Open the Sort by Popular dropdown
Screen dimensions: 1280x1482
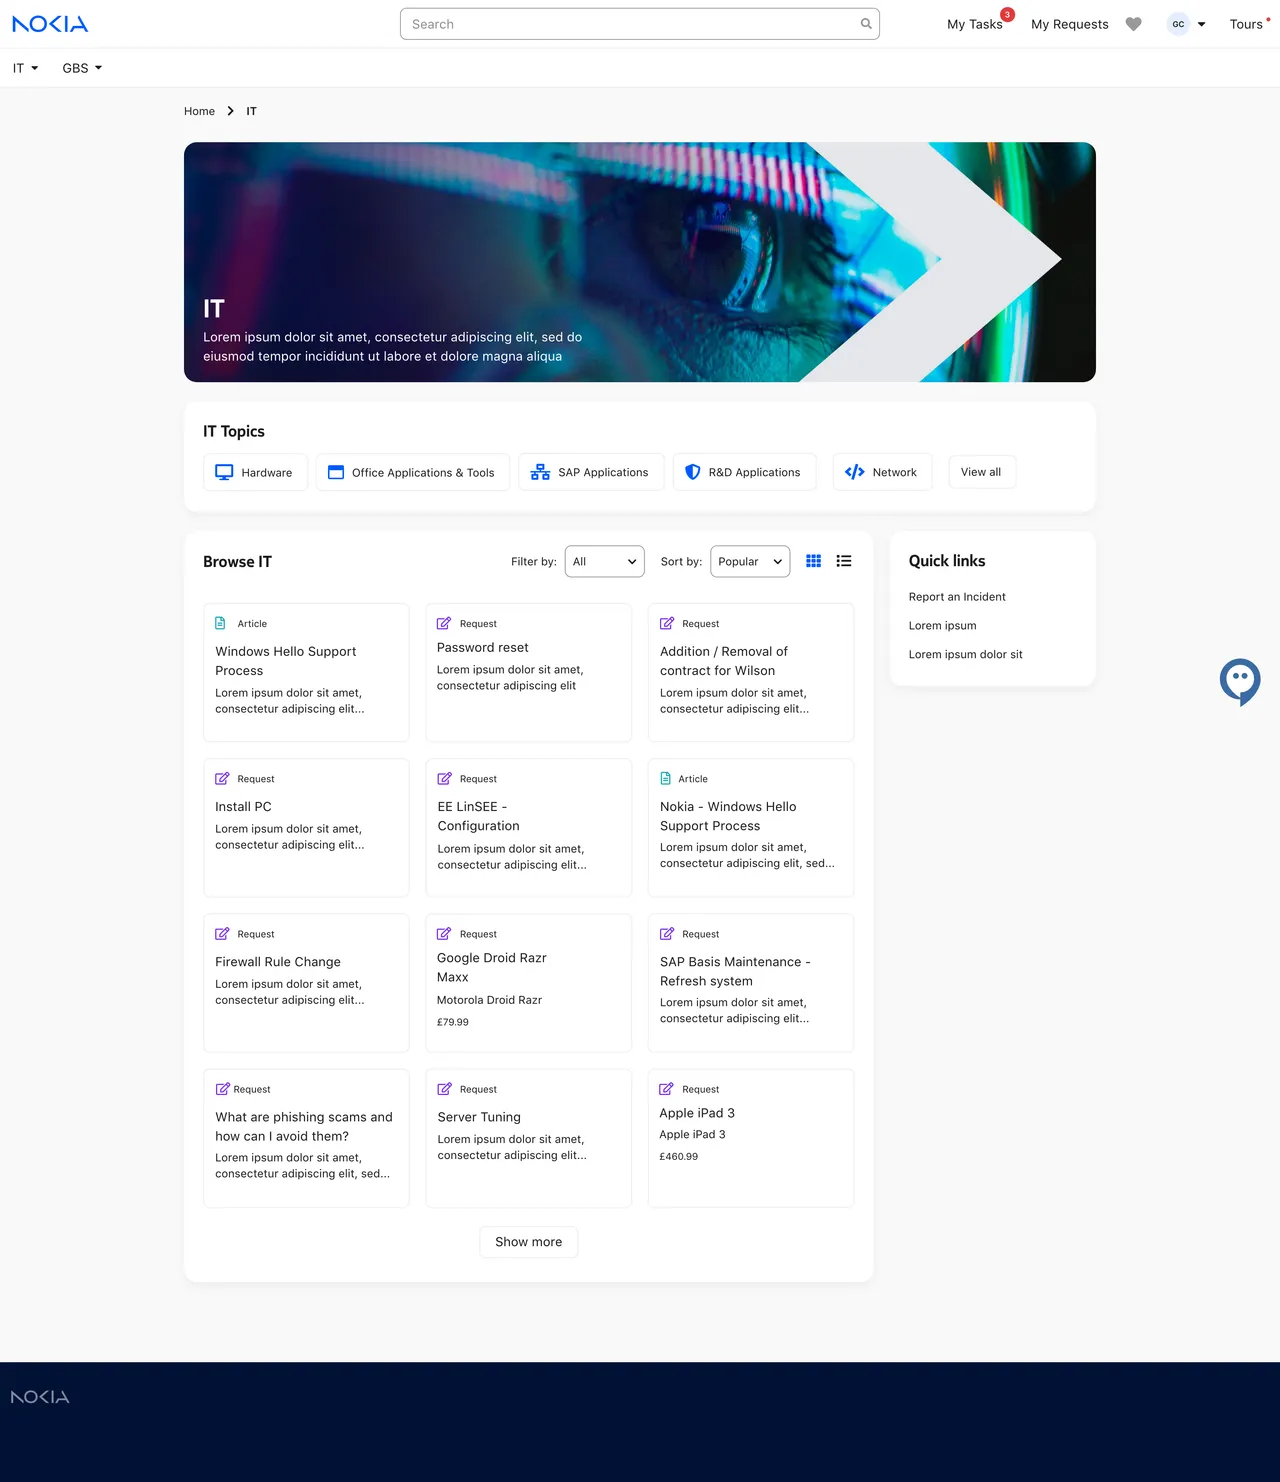(x=749, y=561)
